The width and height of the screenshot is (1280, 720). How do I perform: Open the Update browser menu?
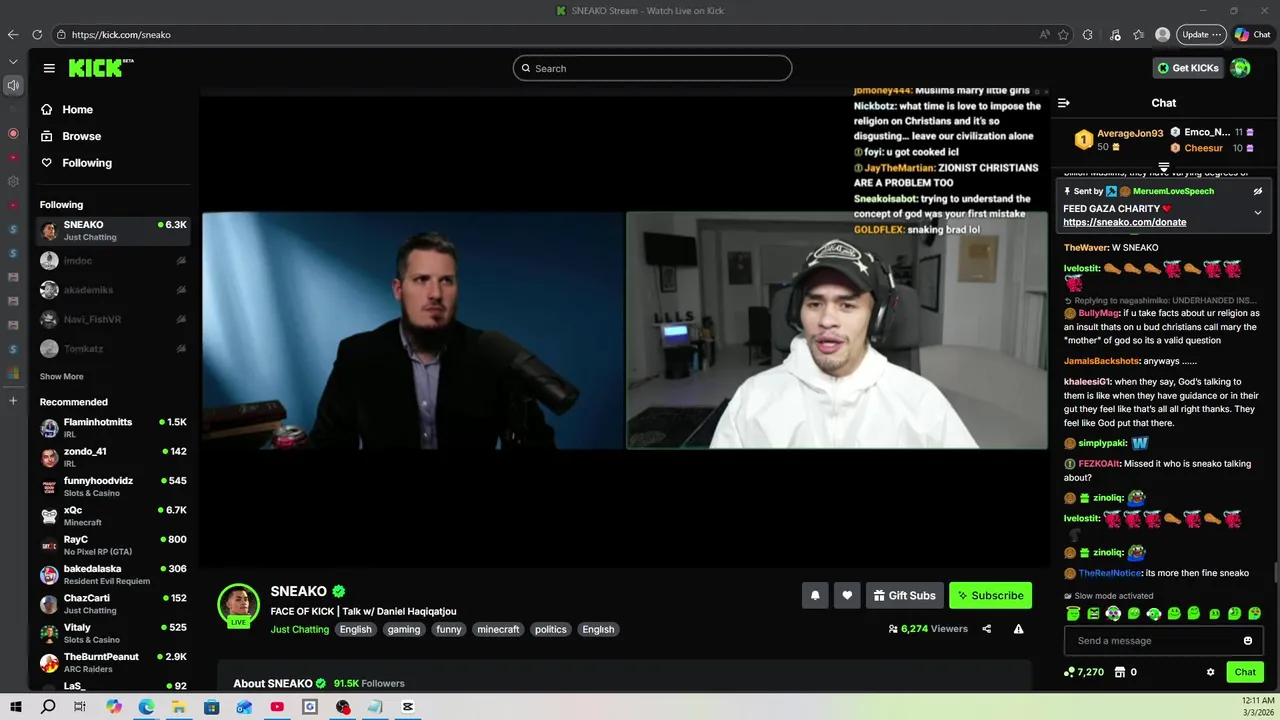click(x=1201, y=34)
